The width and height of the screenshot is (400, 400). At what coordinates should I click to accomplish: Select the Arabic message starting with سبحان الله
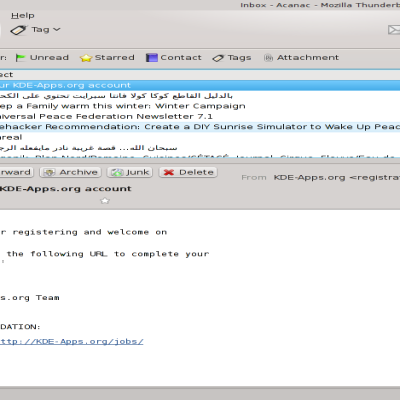[x=200, y=147]
